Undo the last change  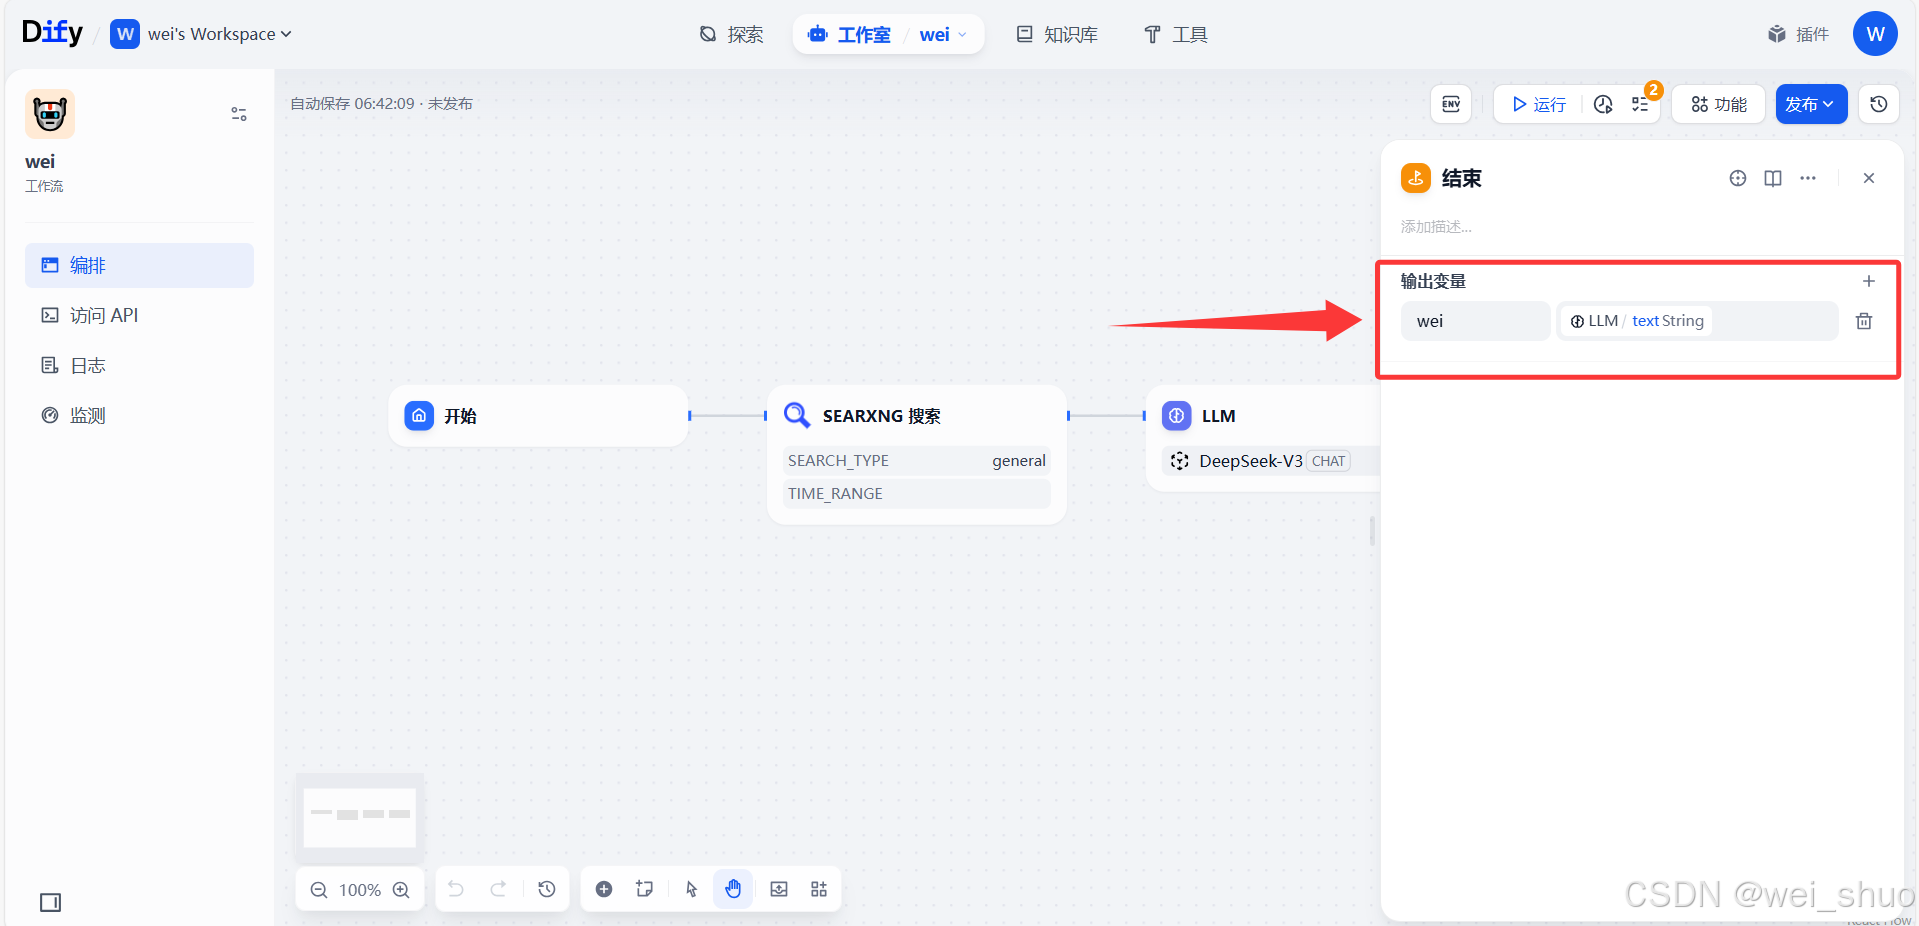[456, 889]
